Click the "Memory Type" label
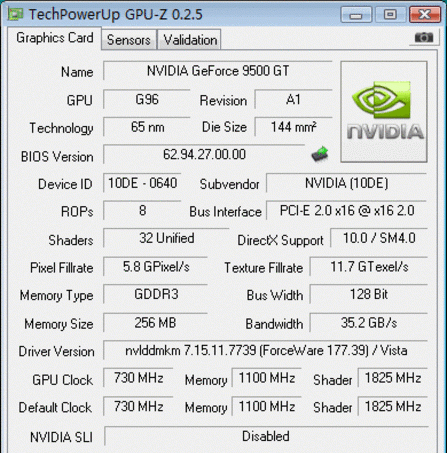This screenshot has width=447, height=453. coord(56,296)
